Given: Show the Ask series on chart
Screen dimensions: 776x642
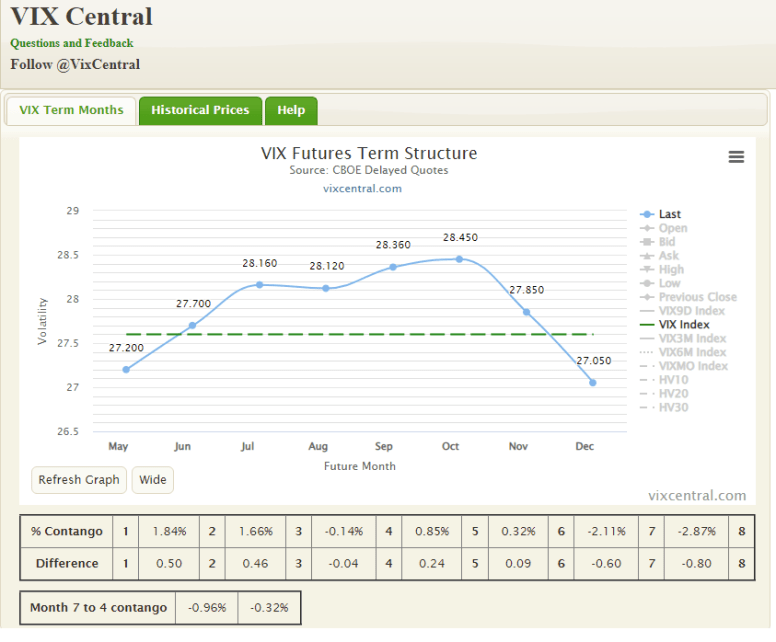Looking at the screenshot, I should tap(667, 256).
